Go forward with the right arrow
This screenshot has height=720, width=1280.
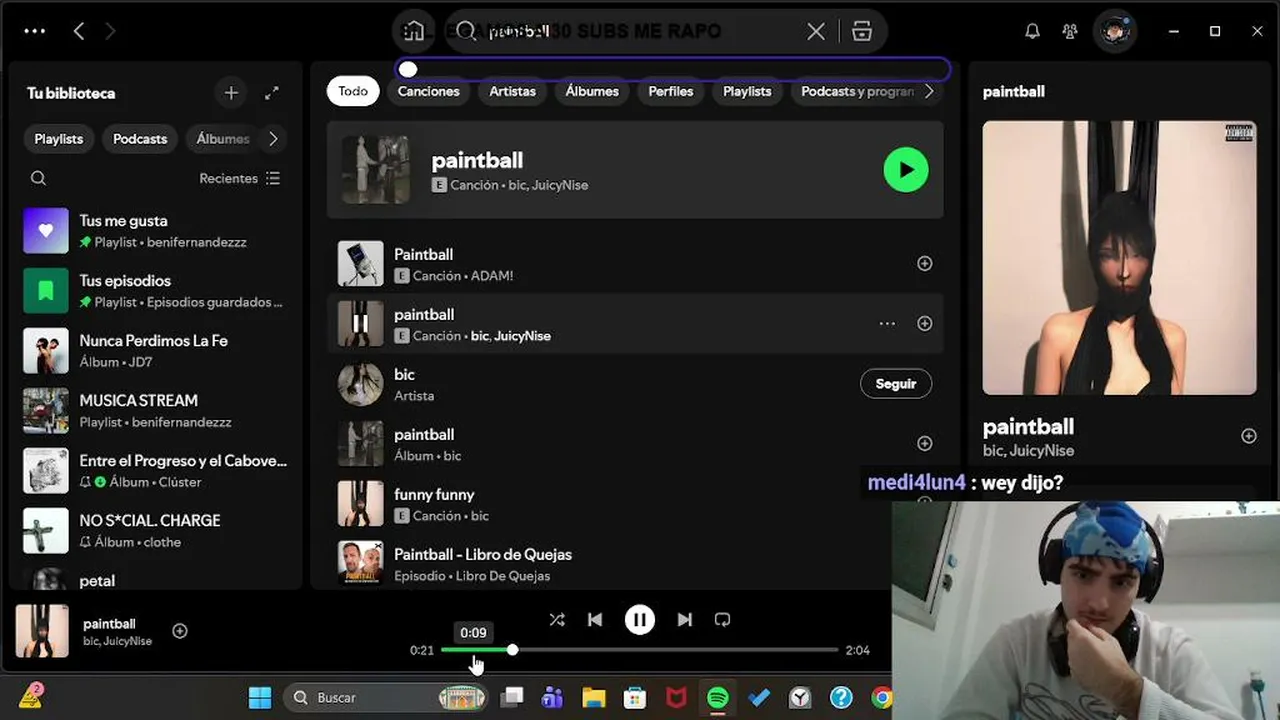tap(110, 31)
